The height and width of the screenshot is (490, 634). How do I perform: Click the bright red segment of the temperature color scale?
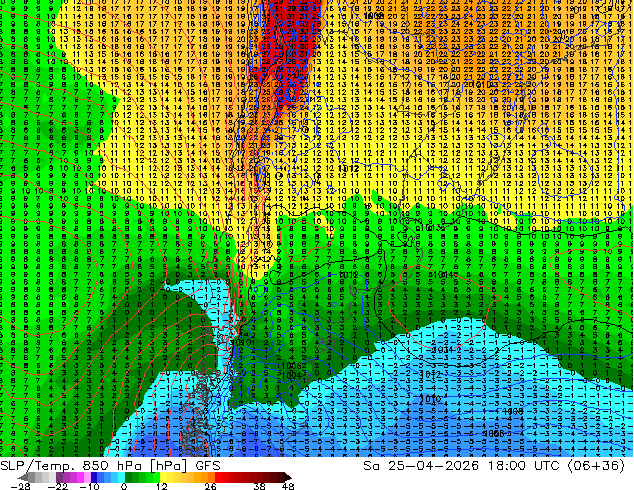coord(222,477)
